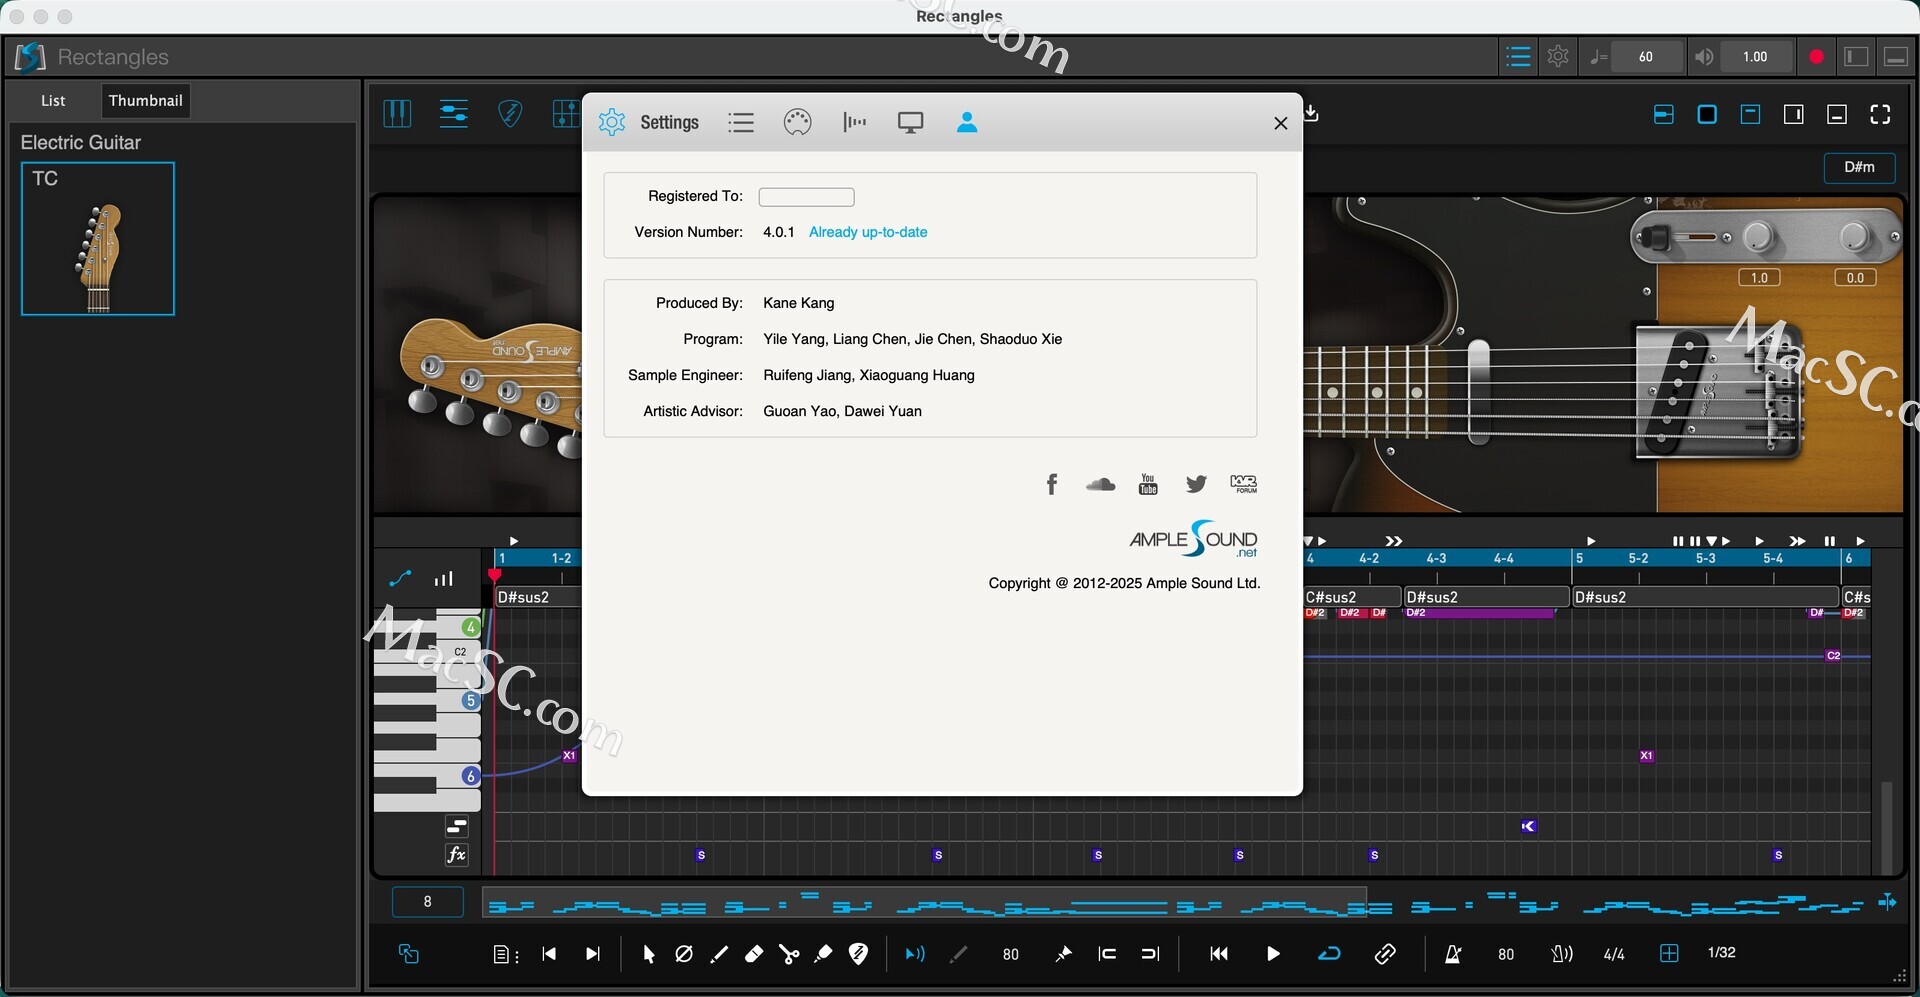The width and height of the screenshot is (1920, 997).
Task: Click the Registered To input field
Action: (806, 197)
